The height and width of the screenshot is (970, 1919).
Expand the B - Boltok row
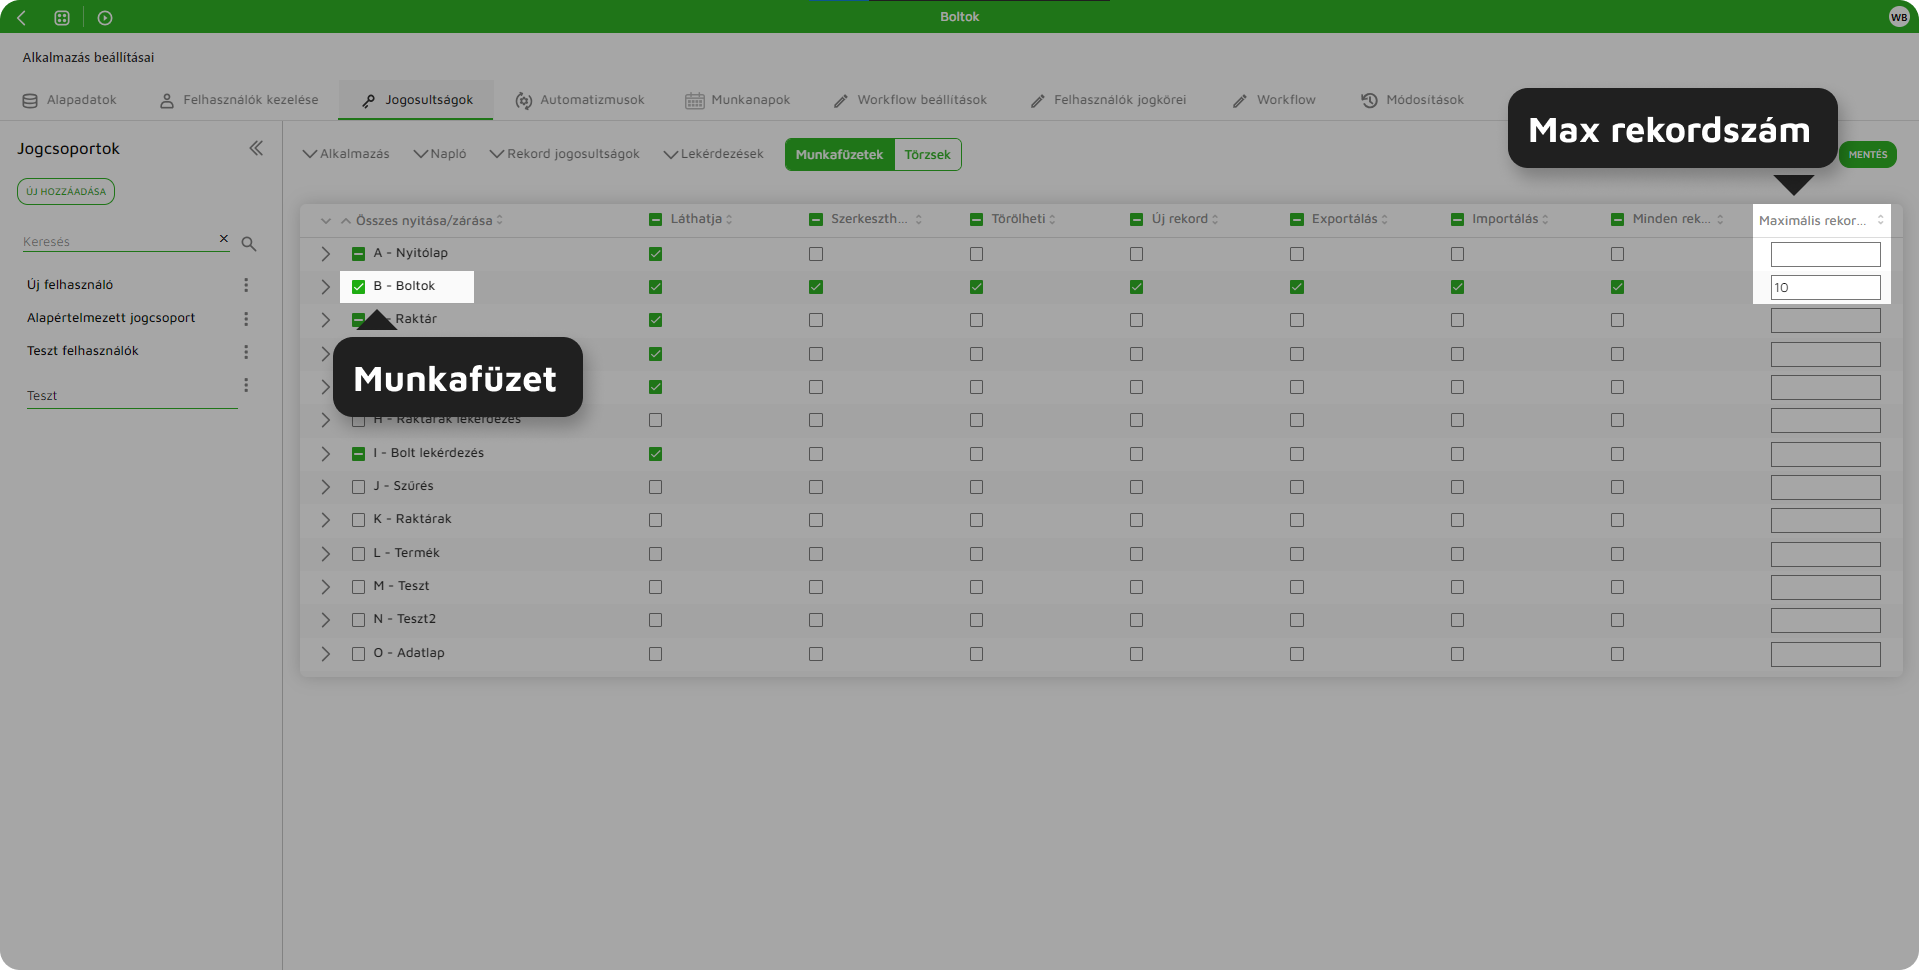(325, 287)
